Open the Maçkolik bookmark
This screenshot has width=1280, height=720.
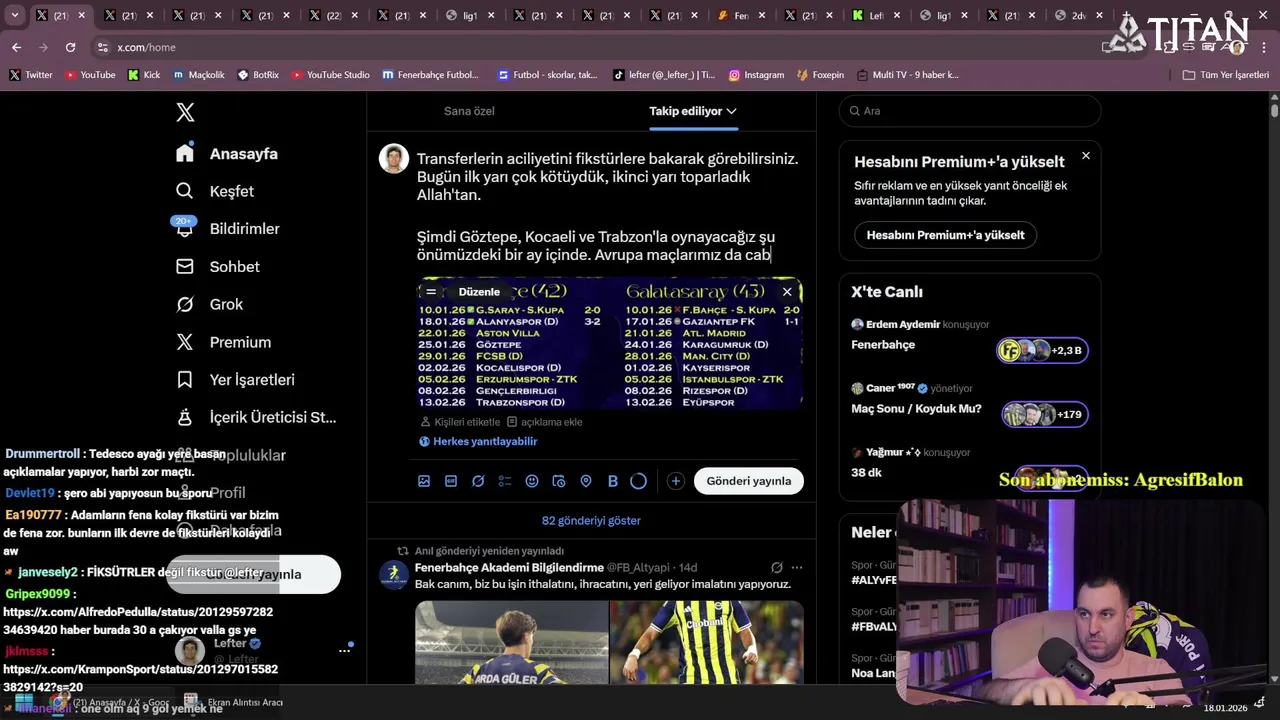click(x=199, y=75)
